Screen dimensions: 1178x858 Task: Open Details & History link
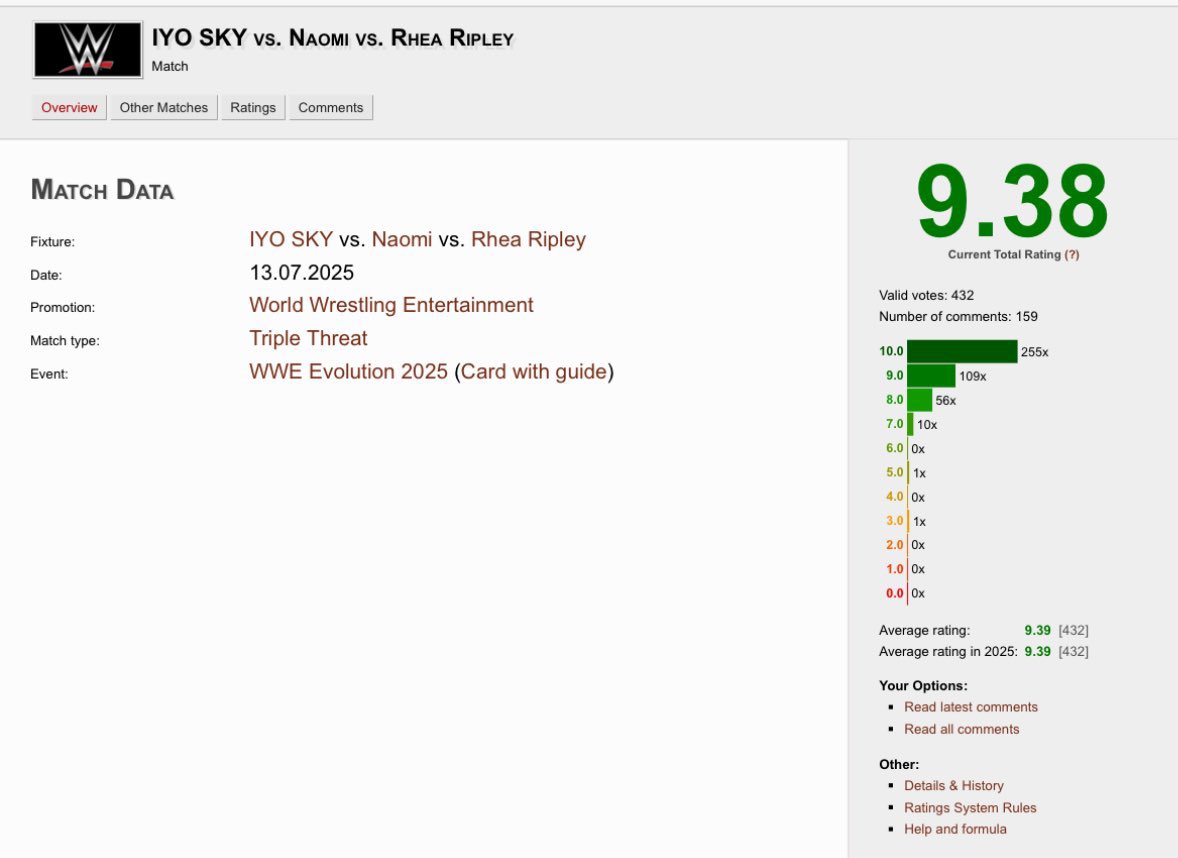954,785
